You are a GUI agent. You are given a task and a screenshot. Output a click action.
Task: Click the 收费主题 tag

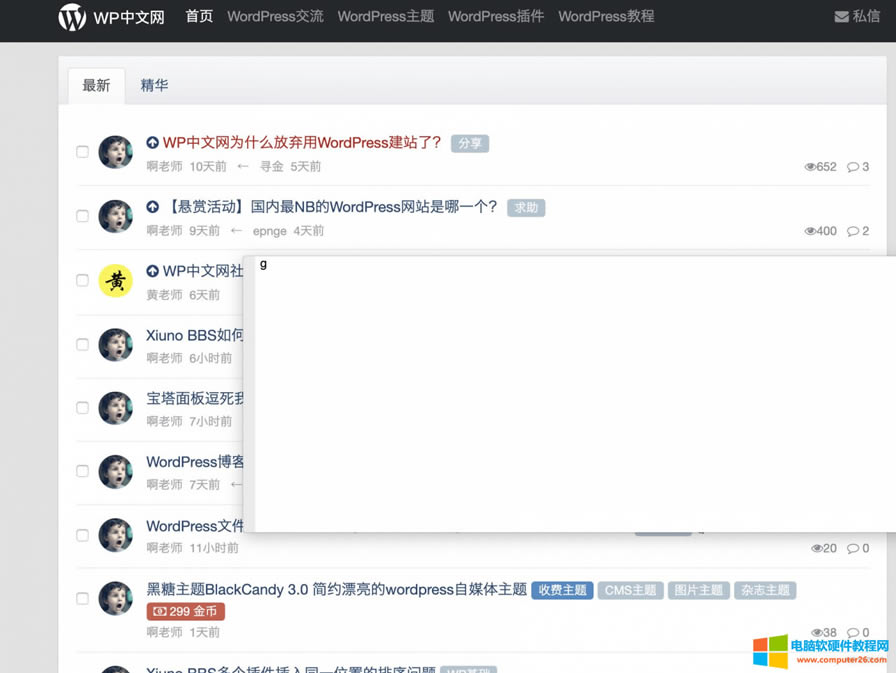(562, 590)
